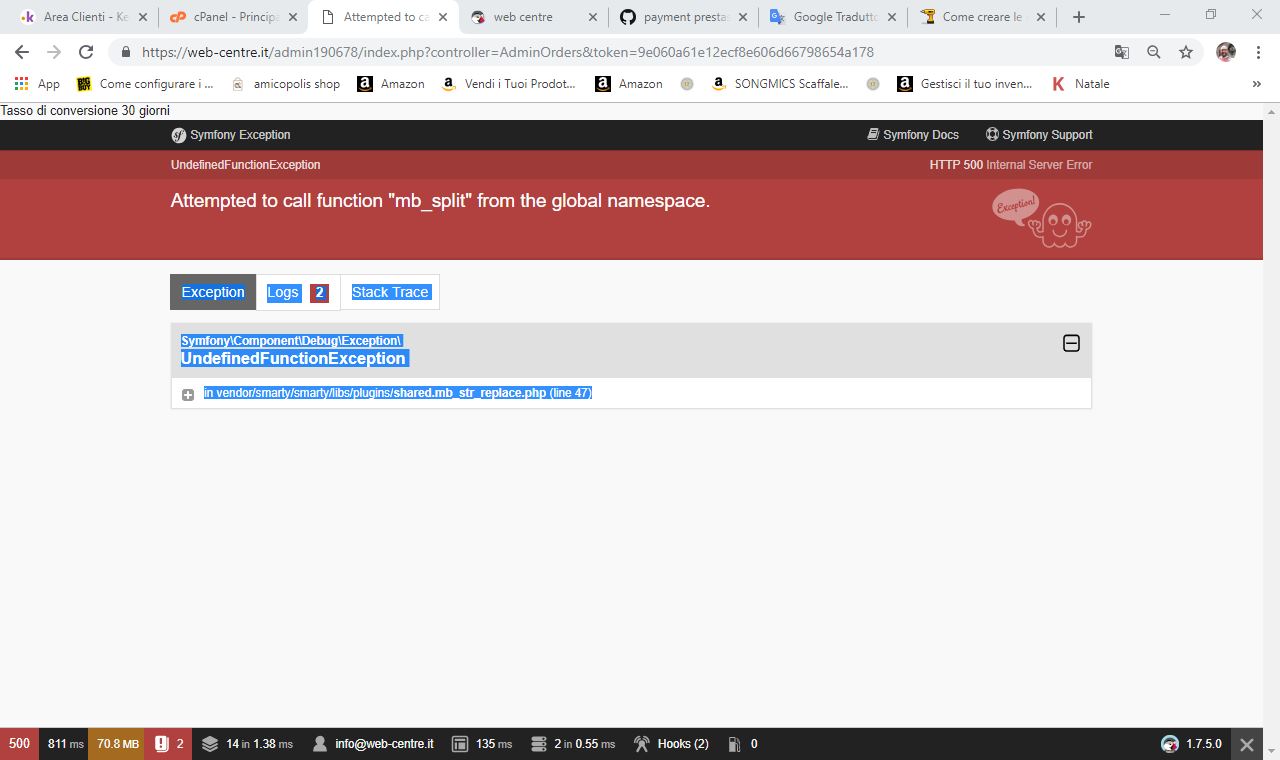Switch to the Logs tab

(298, 292)
